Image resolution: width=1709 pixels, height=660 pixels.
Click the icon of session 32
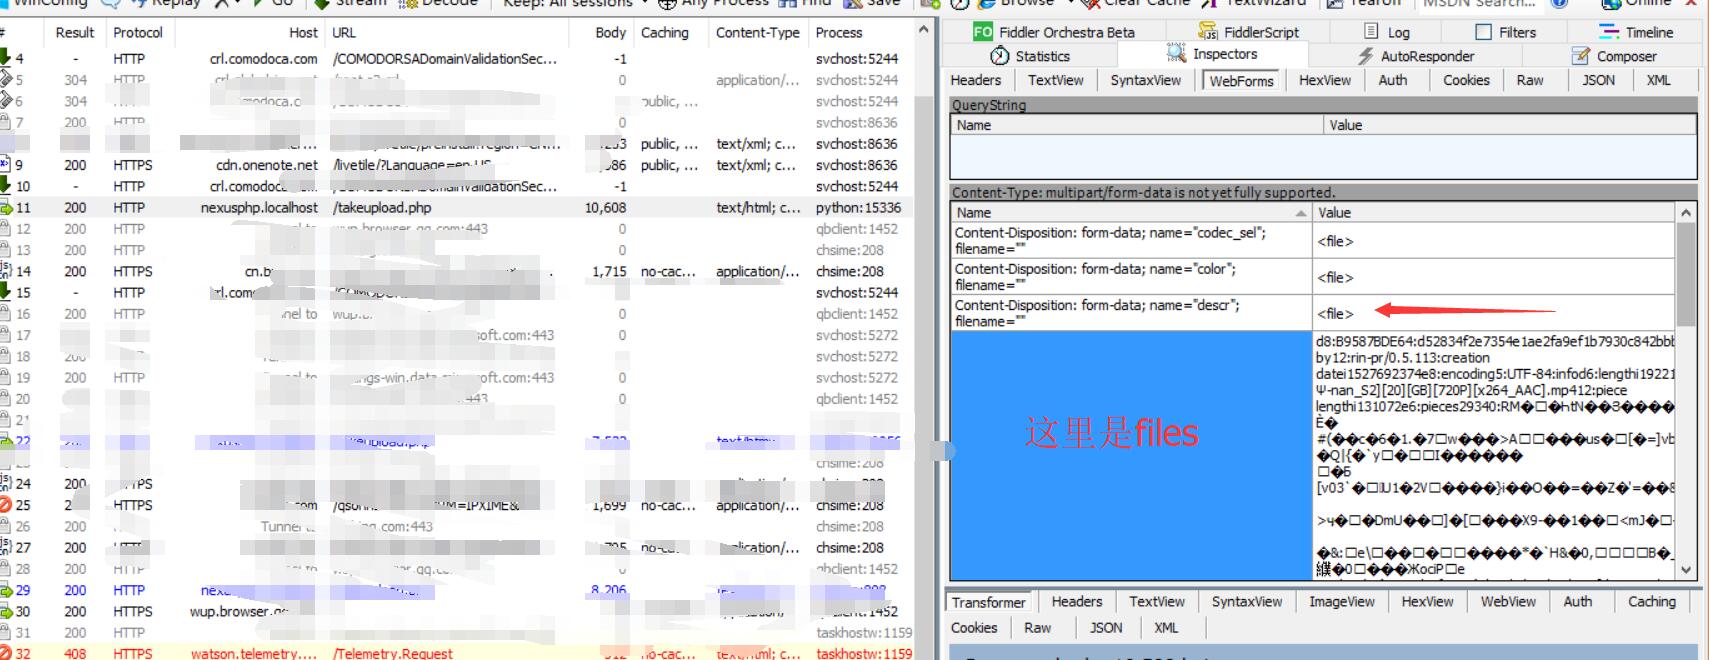click(5, 653)
